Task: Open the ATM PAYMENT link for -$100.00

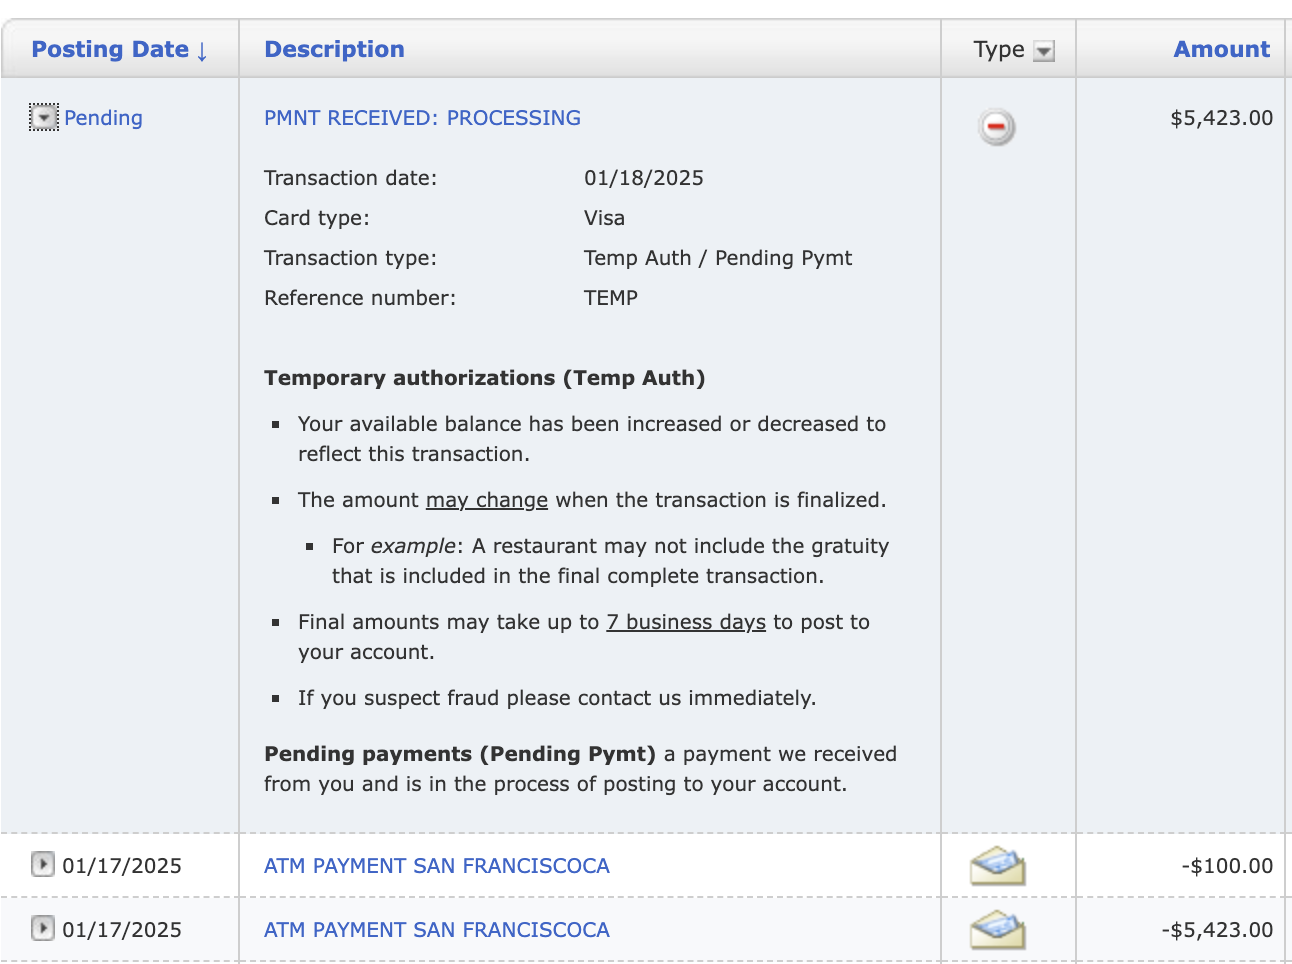Action: (437, 866)
